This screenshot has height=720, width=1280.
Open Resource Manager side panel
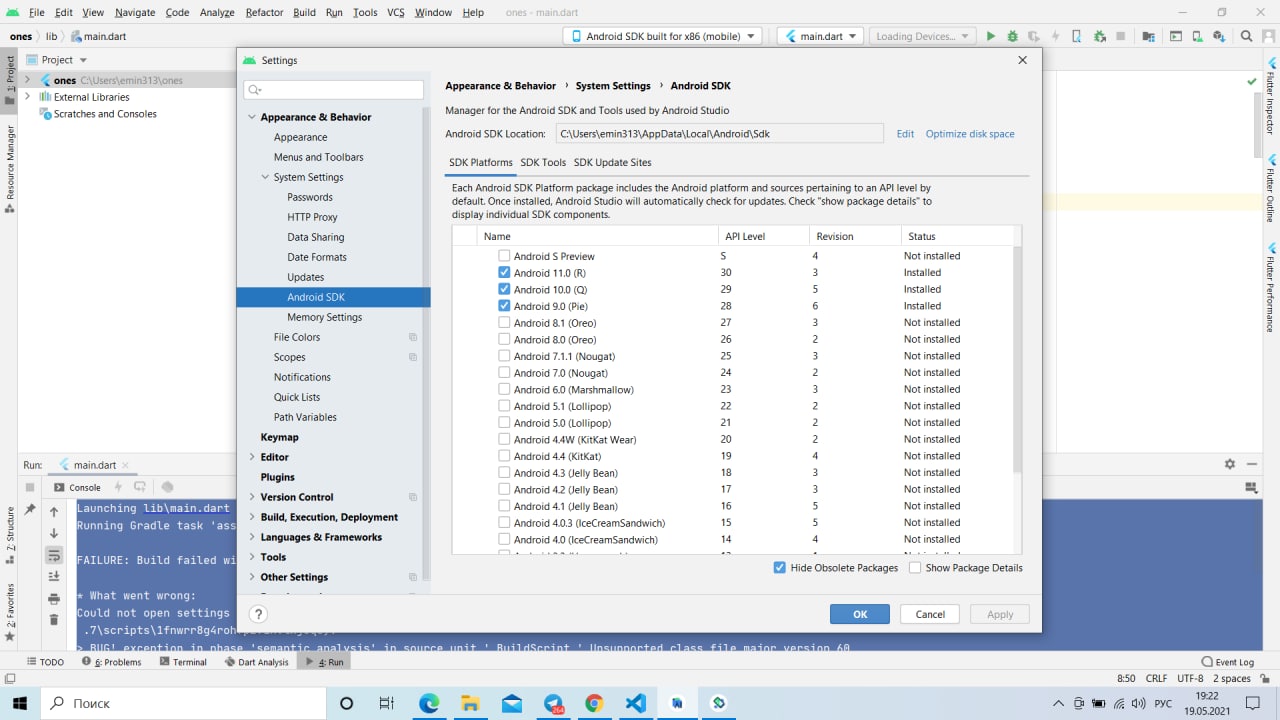10,169
